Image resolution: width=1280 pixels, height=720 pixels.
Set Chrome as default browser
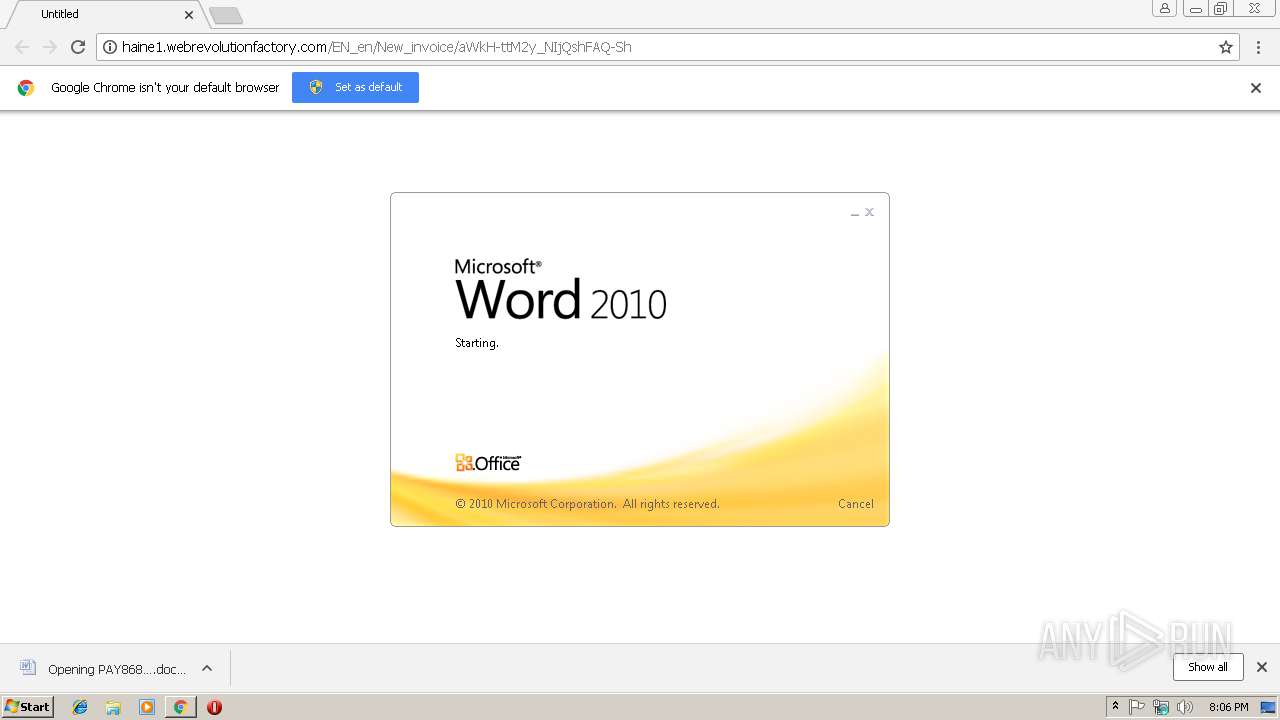pyautogui.click(x=355, y=87)
